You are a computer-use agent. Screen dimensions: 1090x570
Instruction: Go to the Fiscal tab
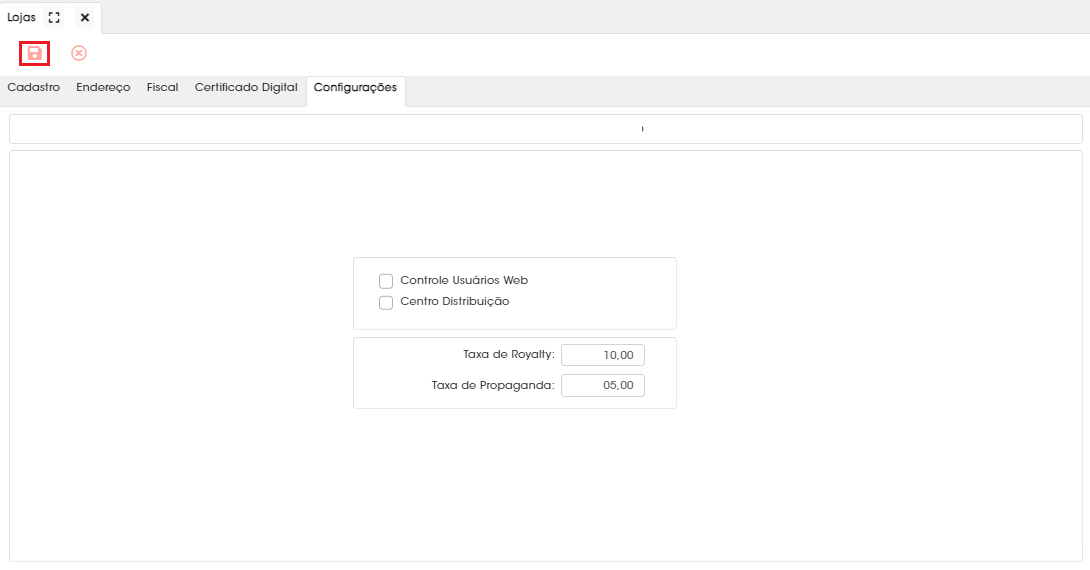[163, 88]
